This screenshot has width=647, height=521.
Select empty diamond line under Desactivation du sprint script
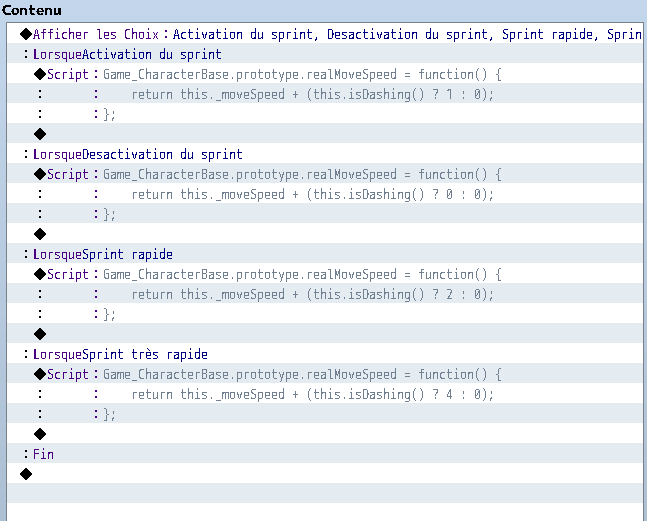click(325, 234)
